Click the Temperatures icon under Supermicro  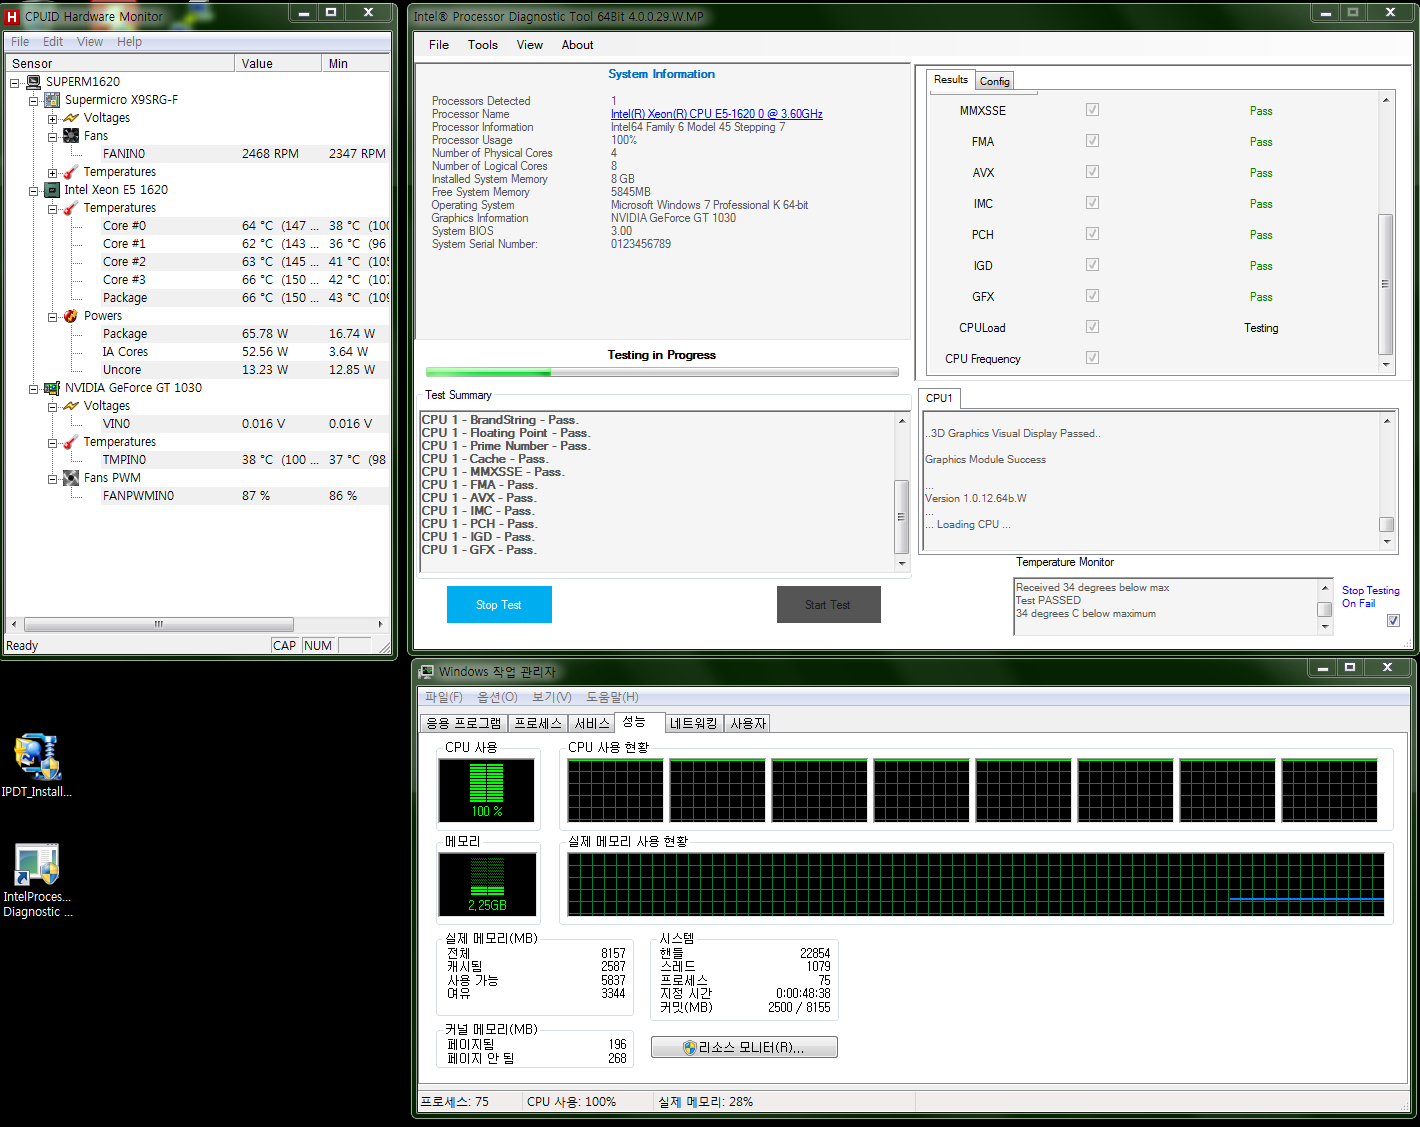pyautogui.click(x=71, y=172)
